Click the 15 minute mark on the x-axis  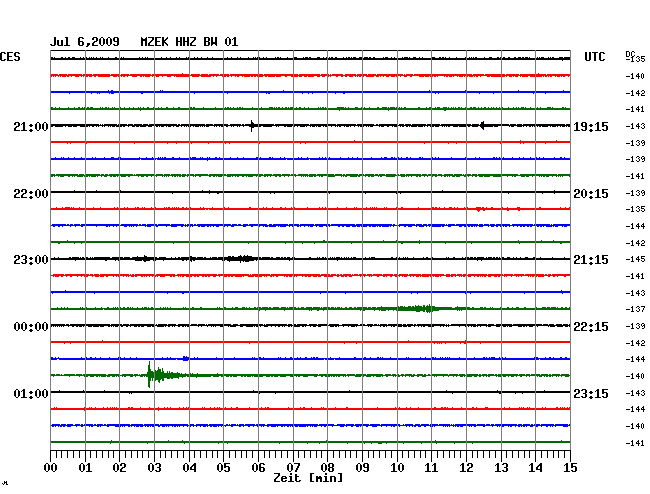click(569, 467)
